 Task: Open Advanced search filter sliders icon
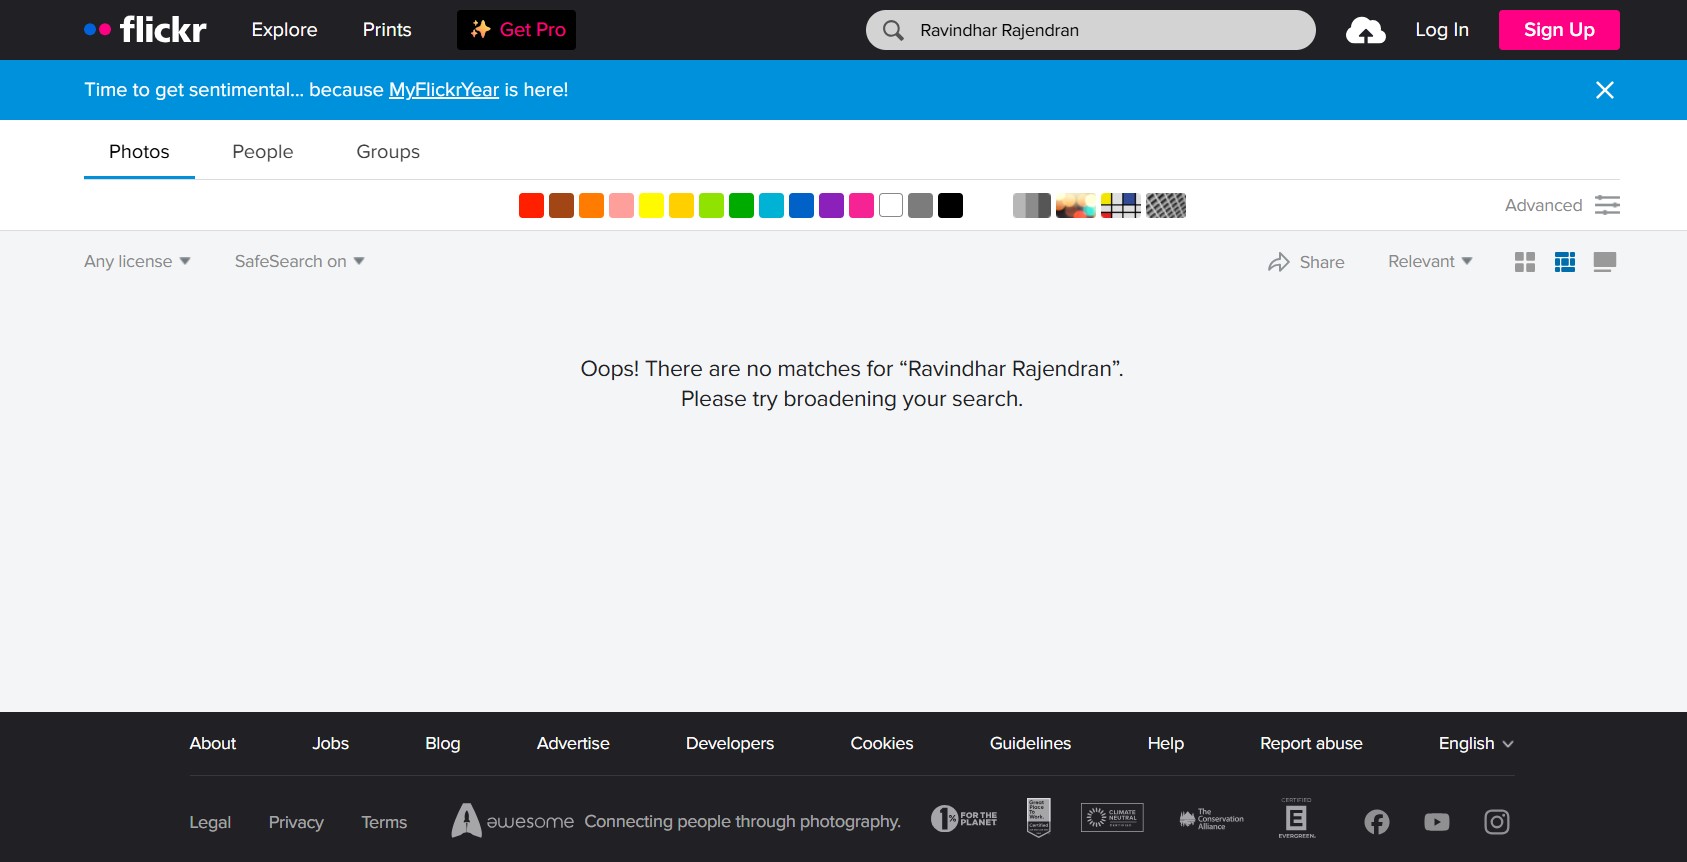[1607, 205]
